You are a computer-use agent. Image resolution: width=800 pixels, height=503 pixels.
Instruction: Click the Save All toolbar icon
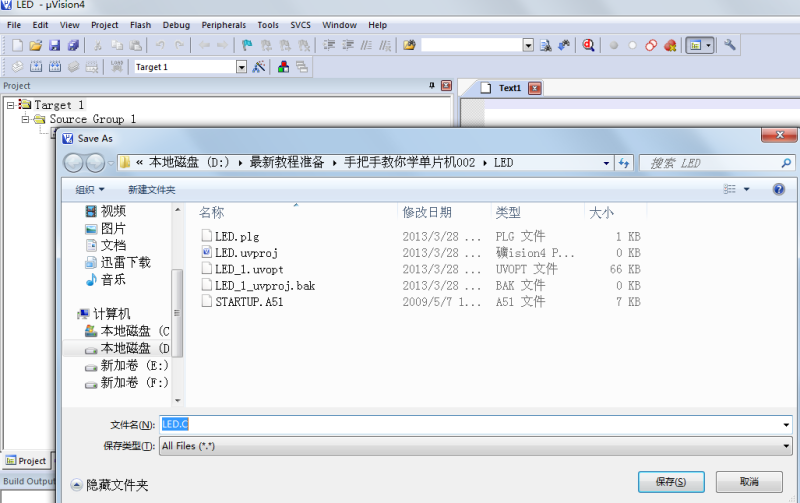pos(72,45)
